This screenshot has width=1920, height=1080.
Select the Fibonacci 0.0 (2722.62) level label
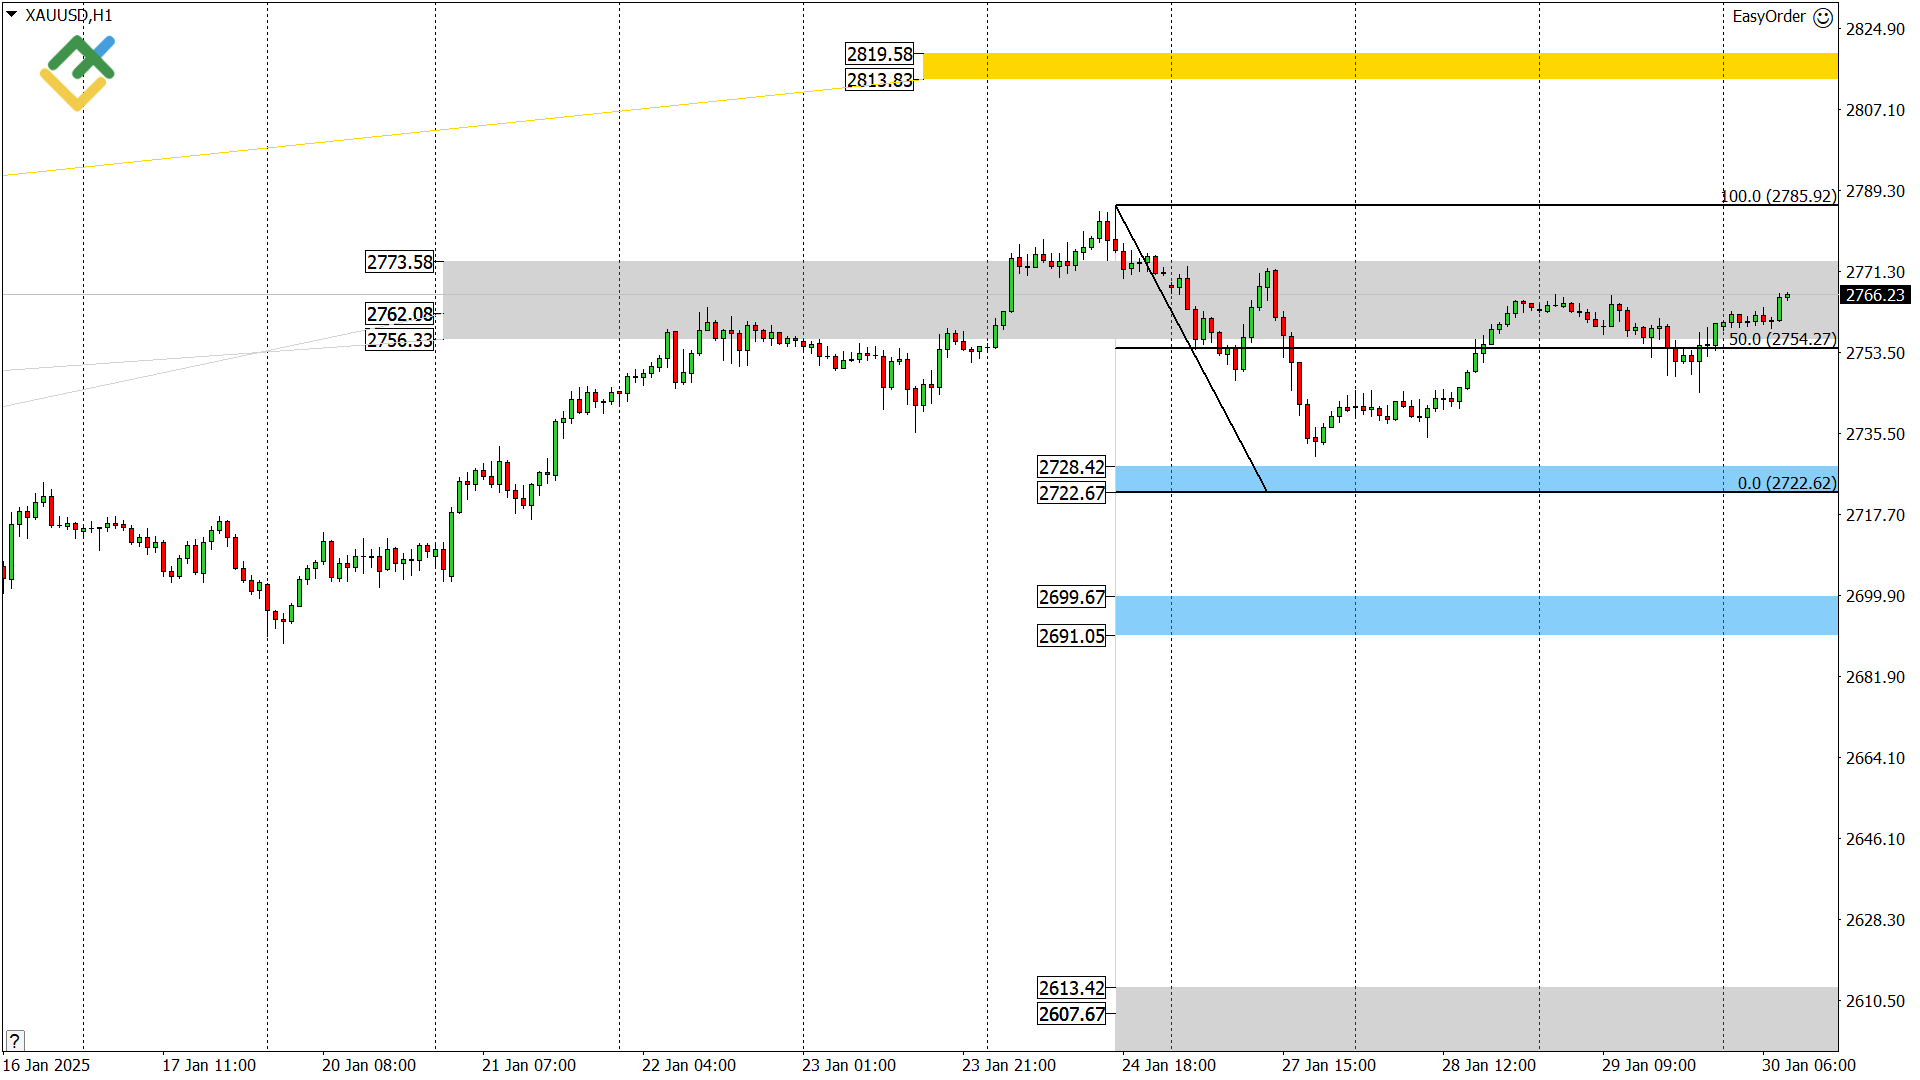(1786, 483)
